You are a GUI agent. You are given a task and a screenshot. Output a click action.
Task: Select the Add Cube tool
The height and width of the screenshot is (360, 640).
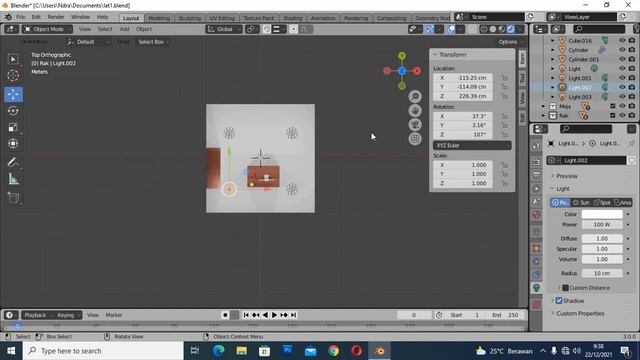pyautogui.click(x=13, y=198)
